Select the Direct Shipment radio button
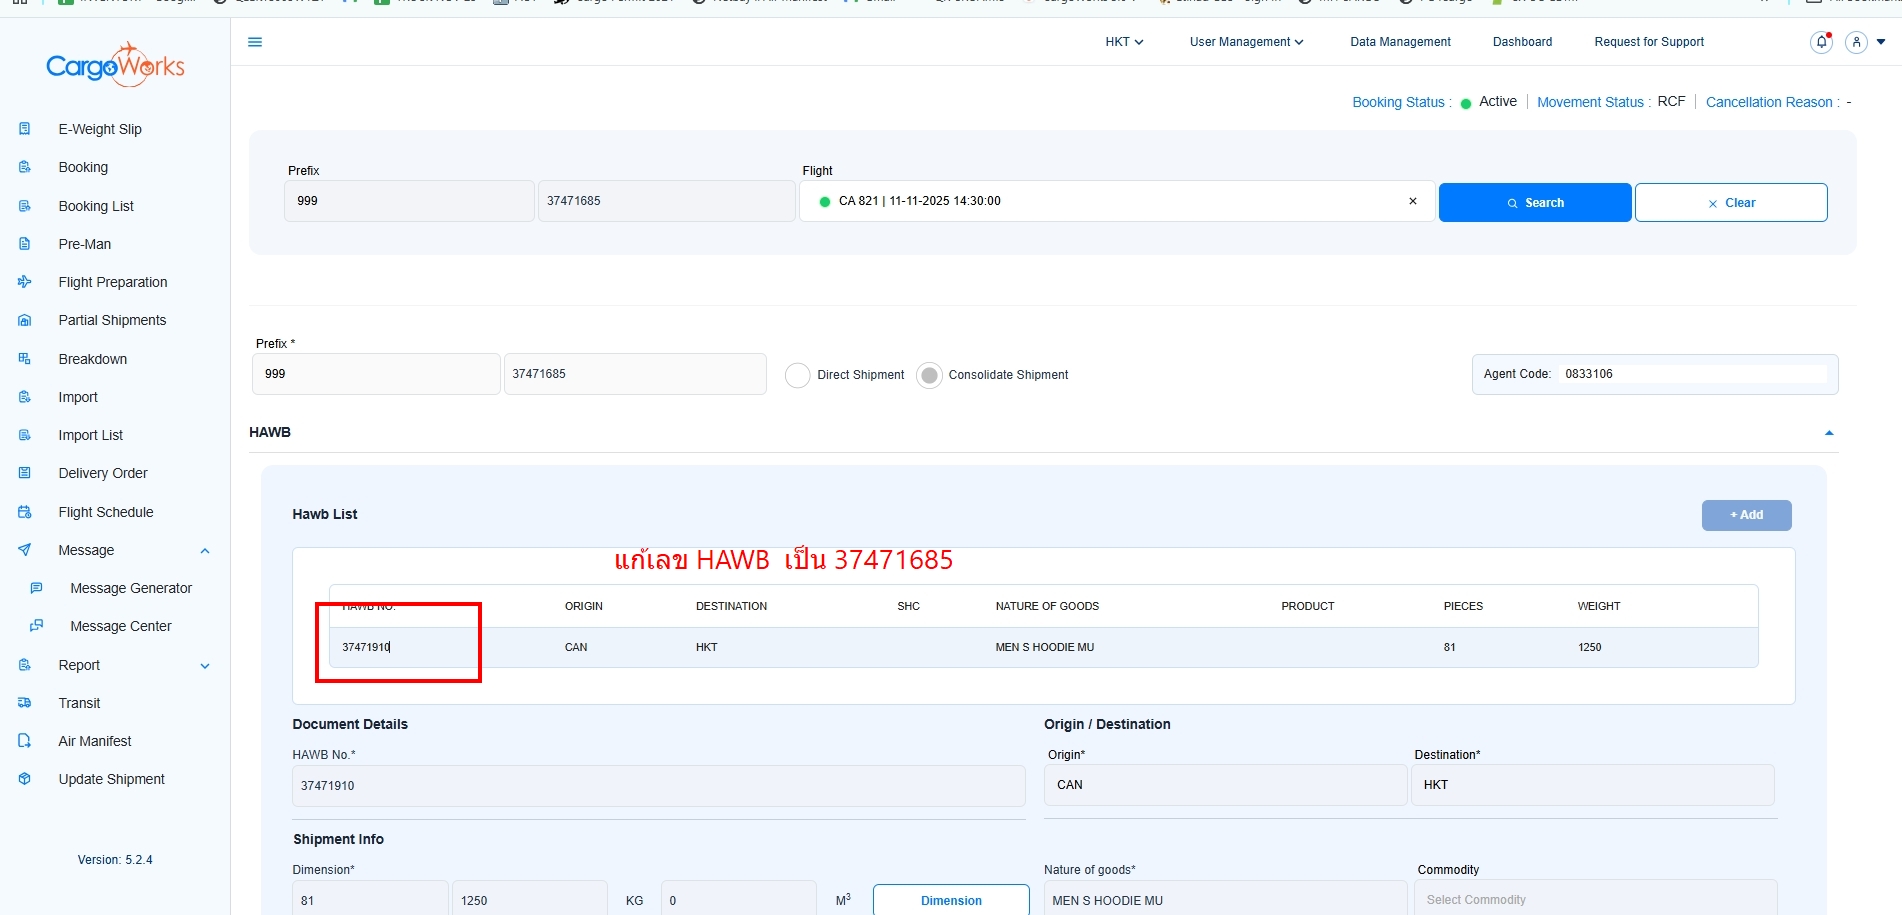This screenshot has width=1902, height=915. [797, 375]
